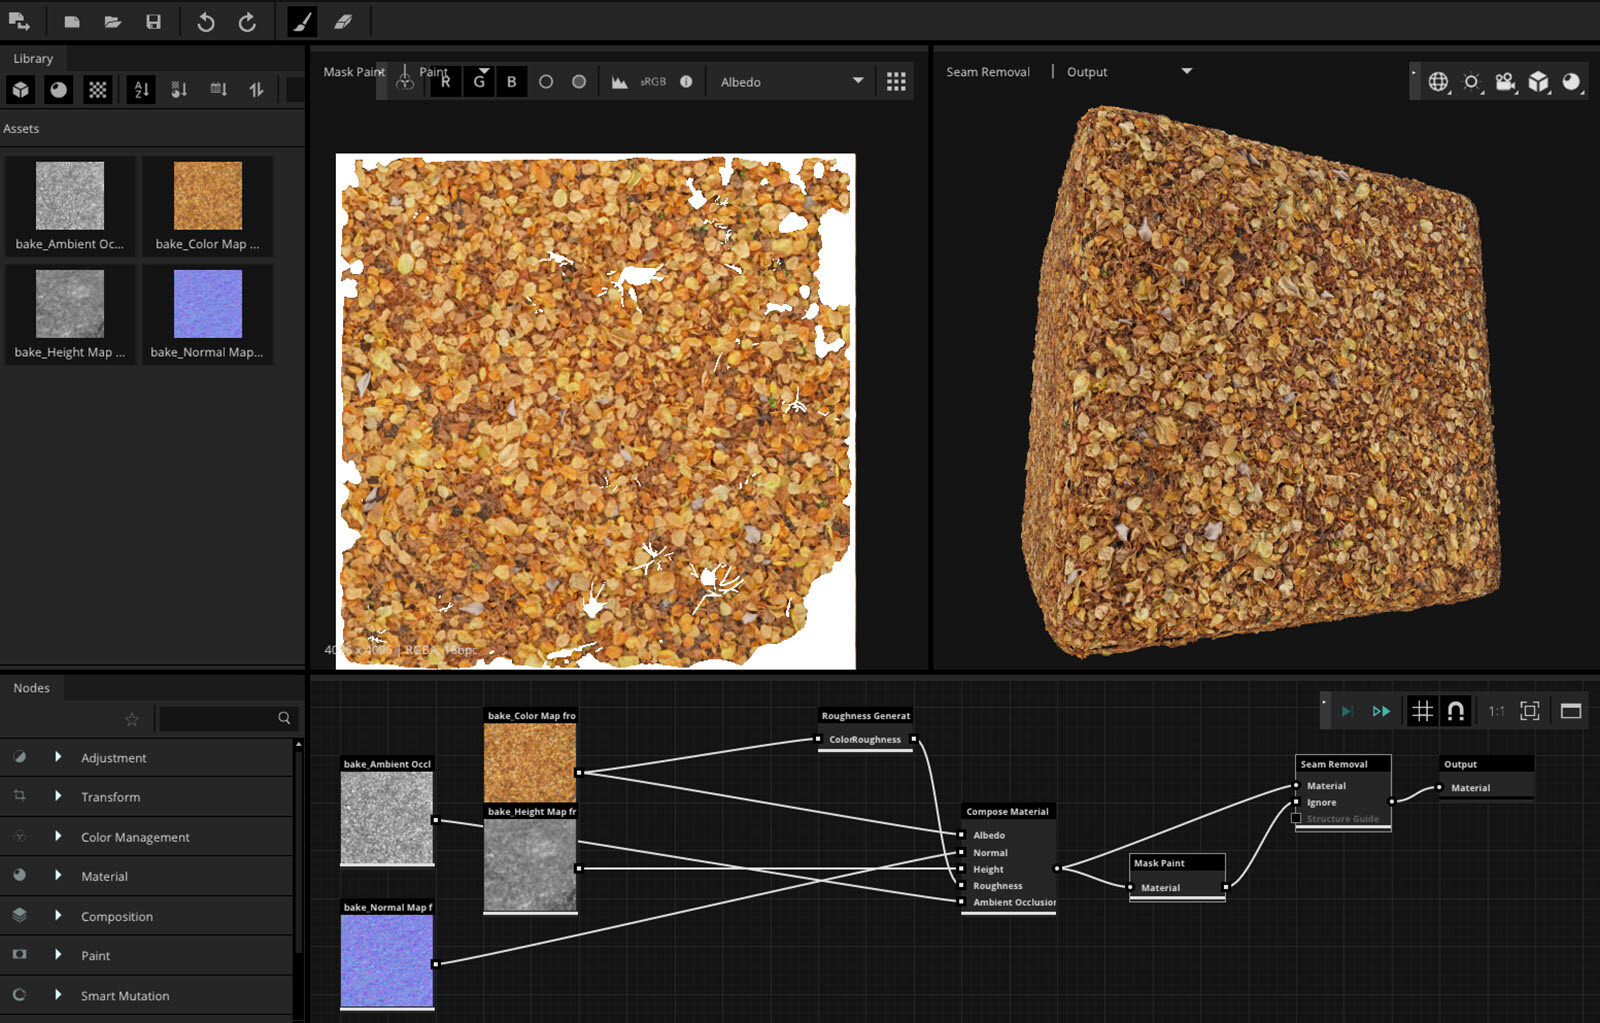Image resolution: width=1600 pixels, height=1023 pixels.
Task: Click the filled color circle in the paint toolbar
Action: 578,81
